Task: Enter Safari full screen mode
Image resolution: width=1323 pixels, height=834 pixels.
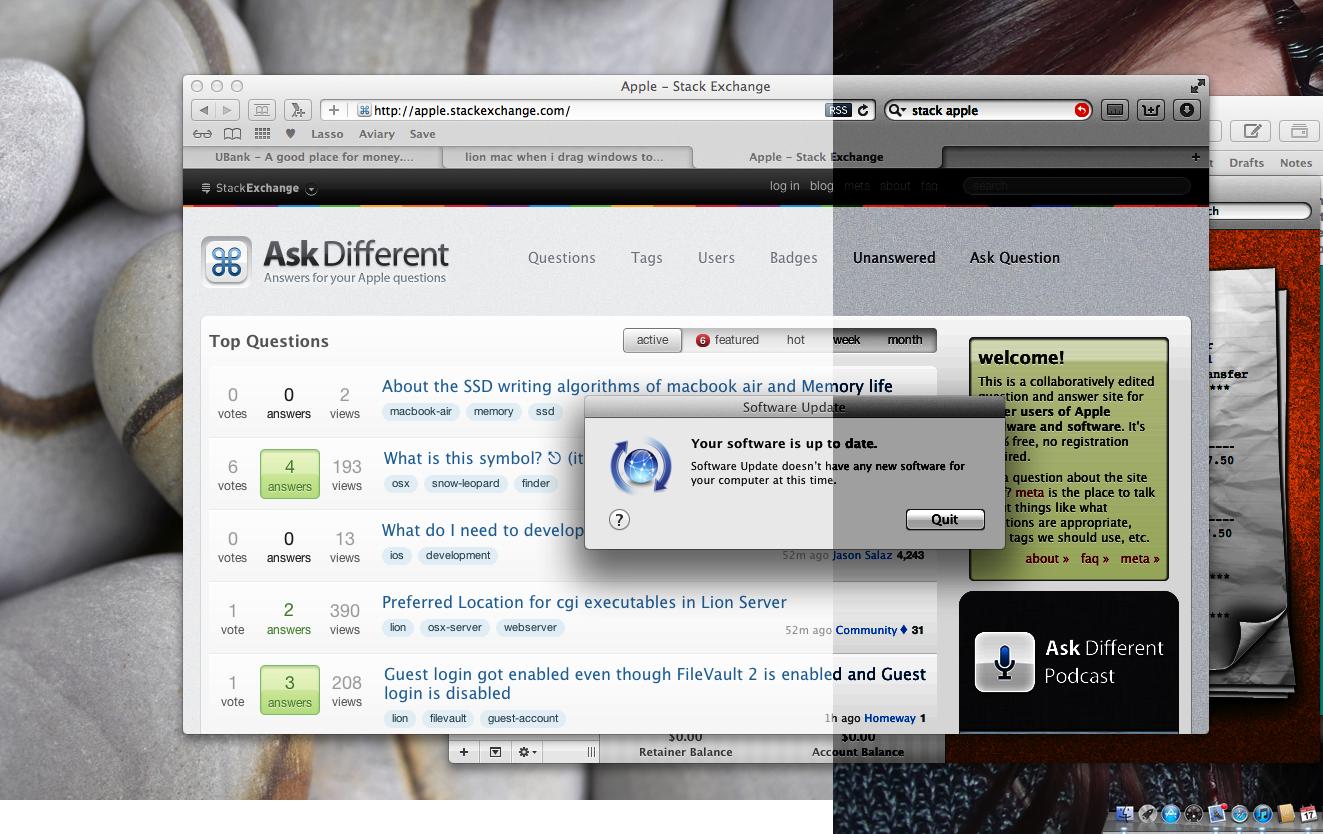Action: (x=1197, y=86)
